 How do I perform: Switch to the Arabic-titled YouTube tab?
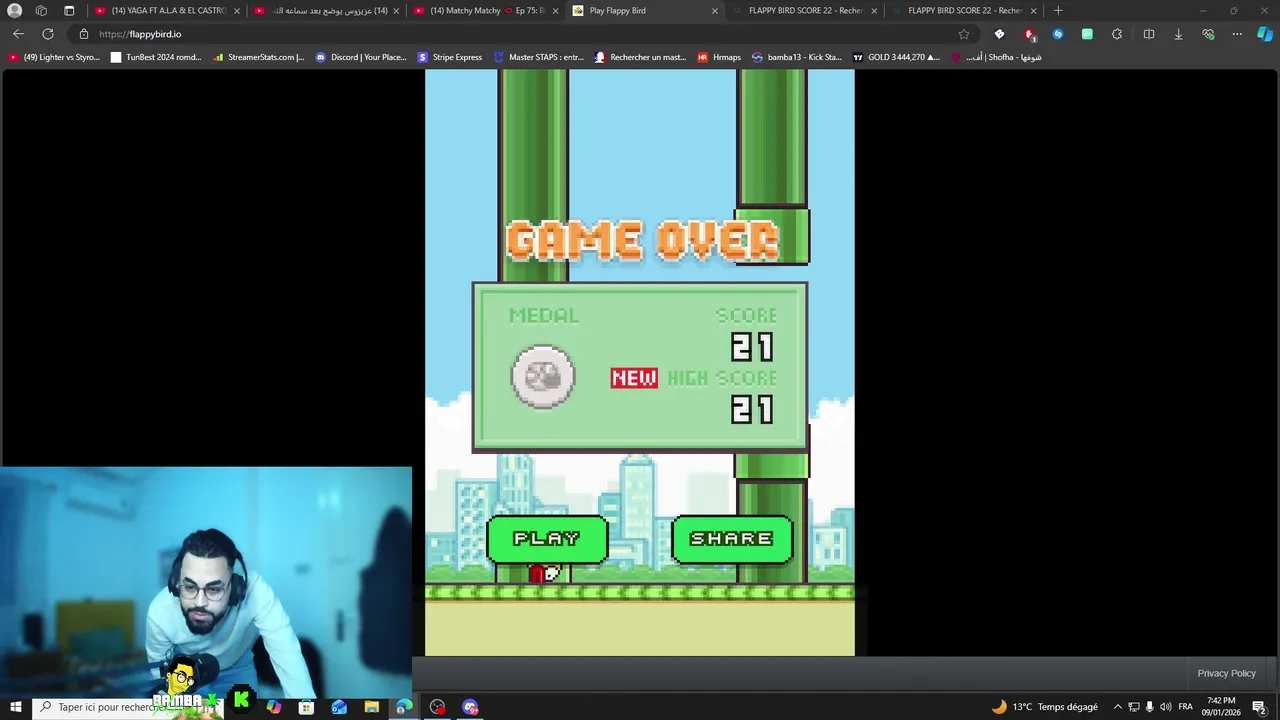point(327,10)
